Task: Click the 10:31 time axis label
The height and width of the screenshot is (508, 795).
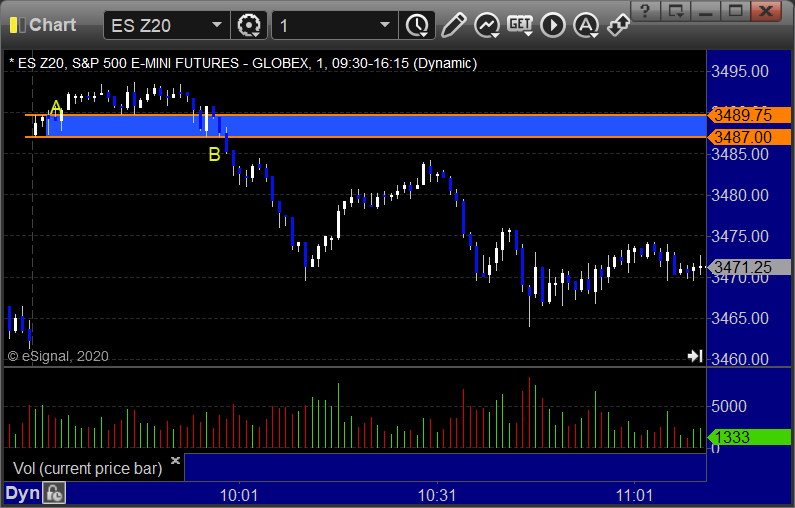Action: click(437, 495)
